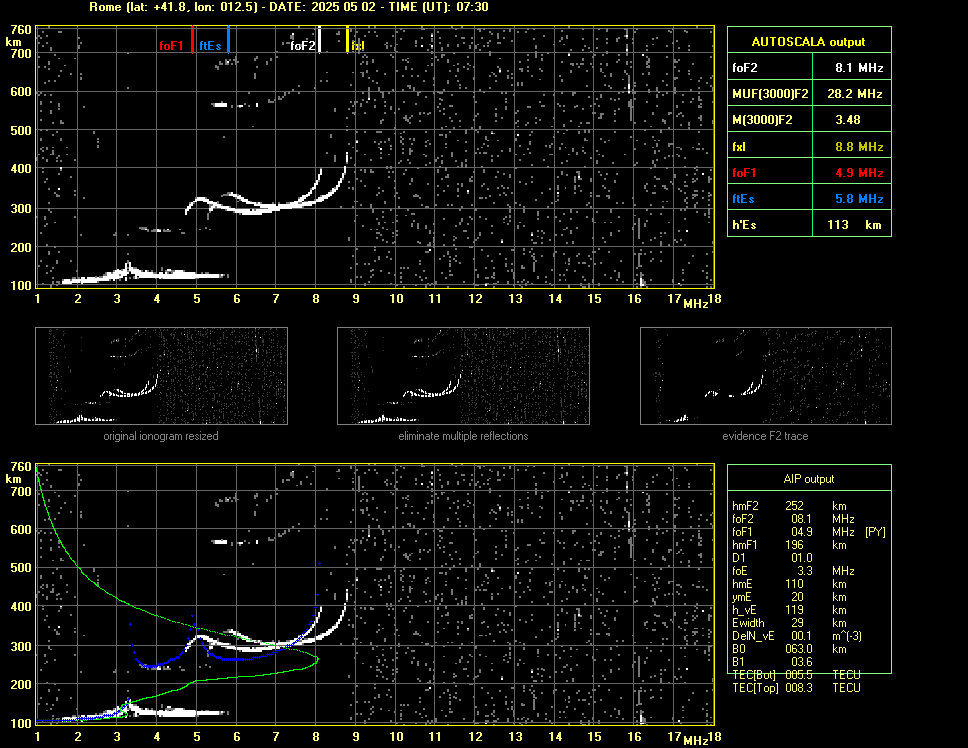Click the blue 'ftEs' label in AUTOSCALA table
This screenshot has height=748, width=968.
point(743,199)
